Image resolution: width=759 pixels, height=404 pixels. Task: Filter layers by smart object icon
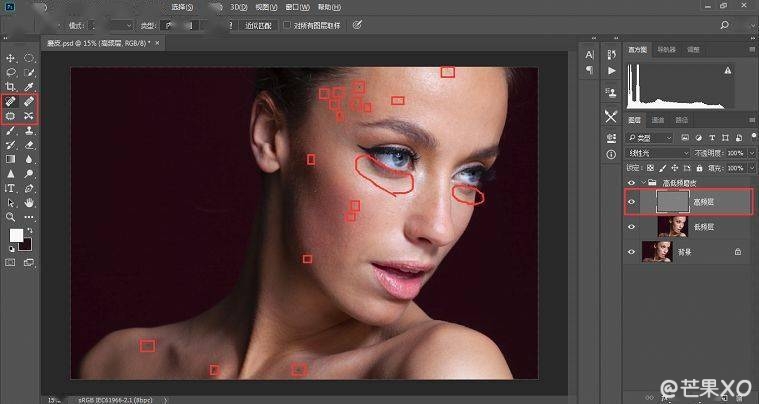pyautogui.click(x=739, y=138)
